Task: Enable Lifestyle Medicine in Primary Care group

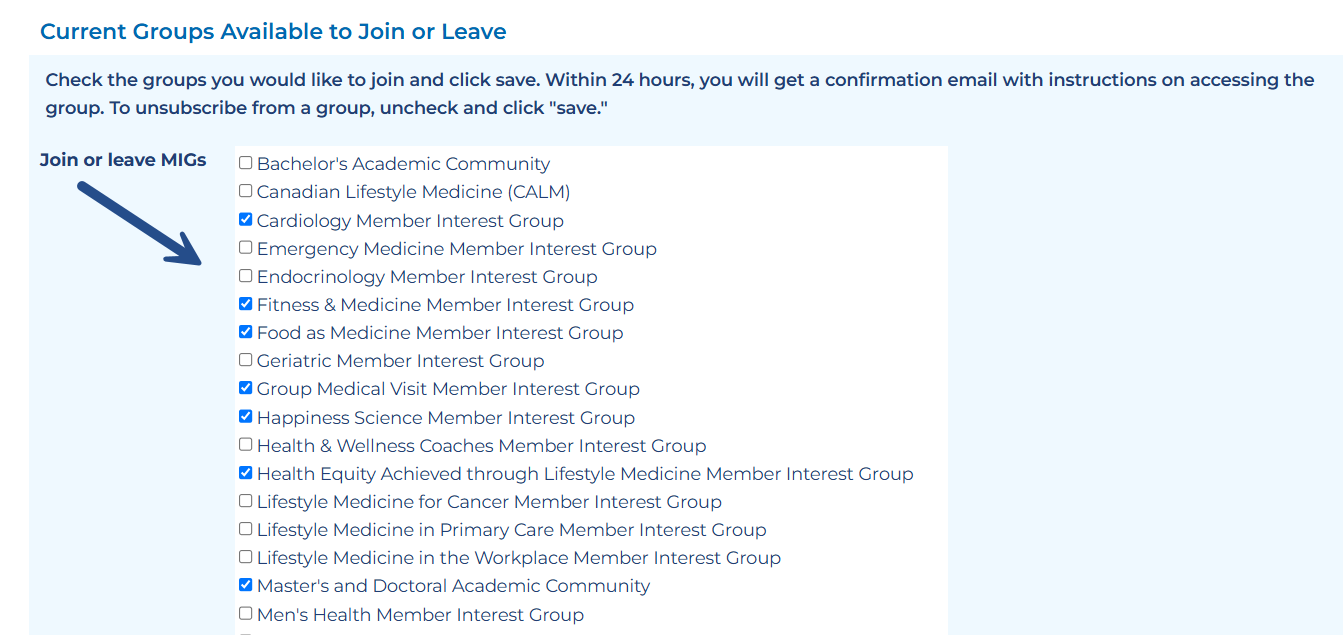Action: (x=246, y=529)
